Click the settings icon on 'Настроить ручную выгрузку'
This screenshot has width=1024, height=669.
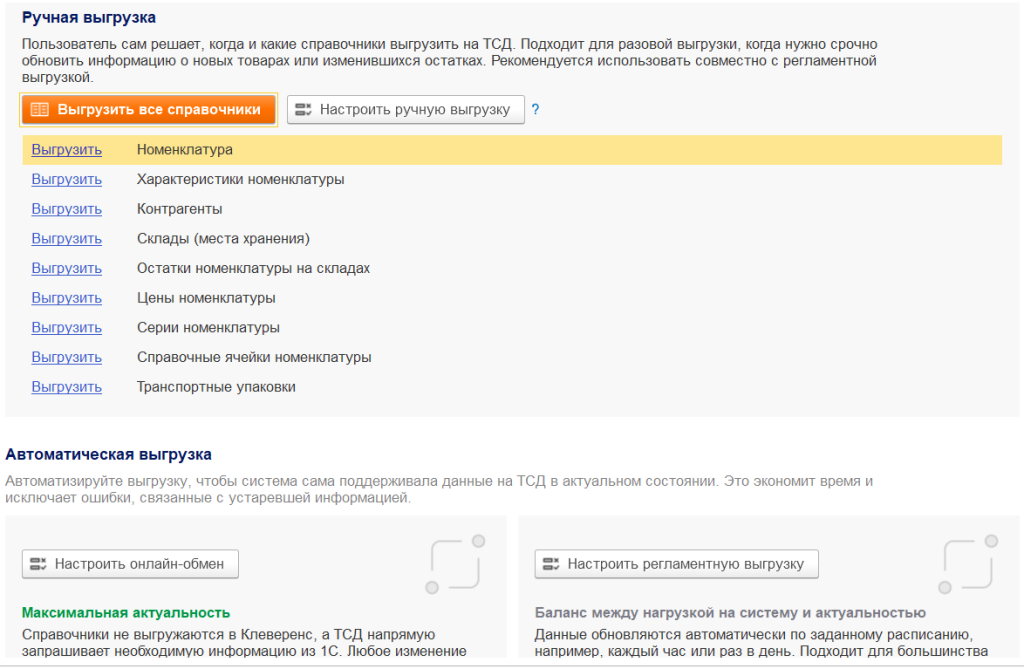(x=305, y=110)
